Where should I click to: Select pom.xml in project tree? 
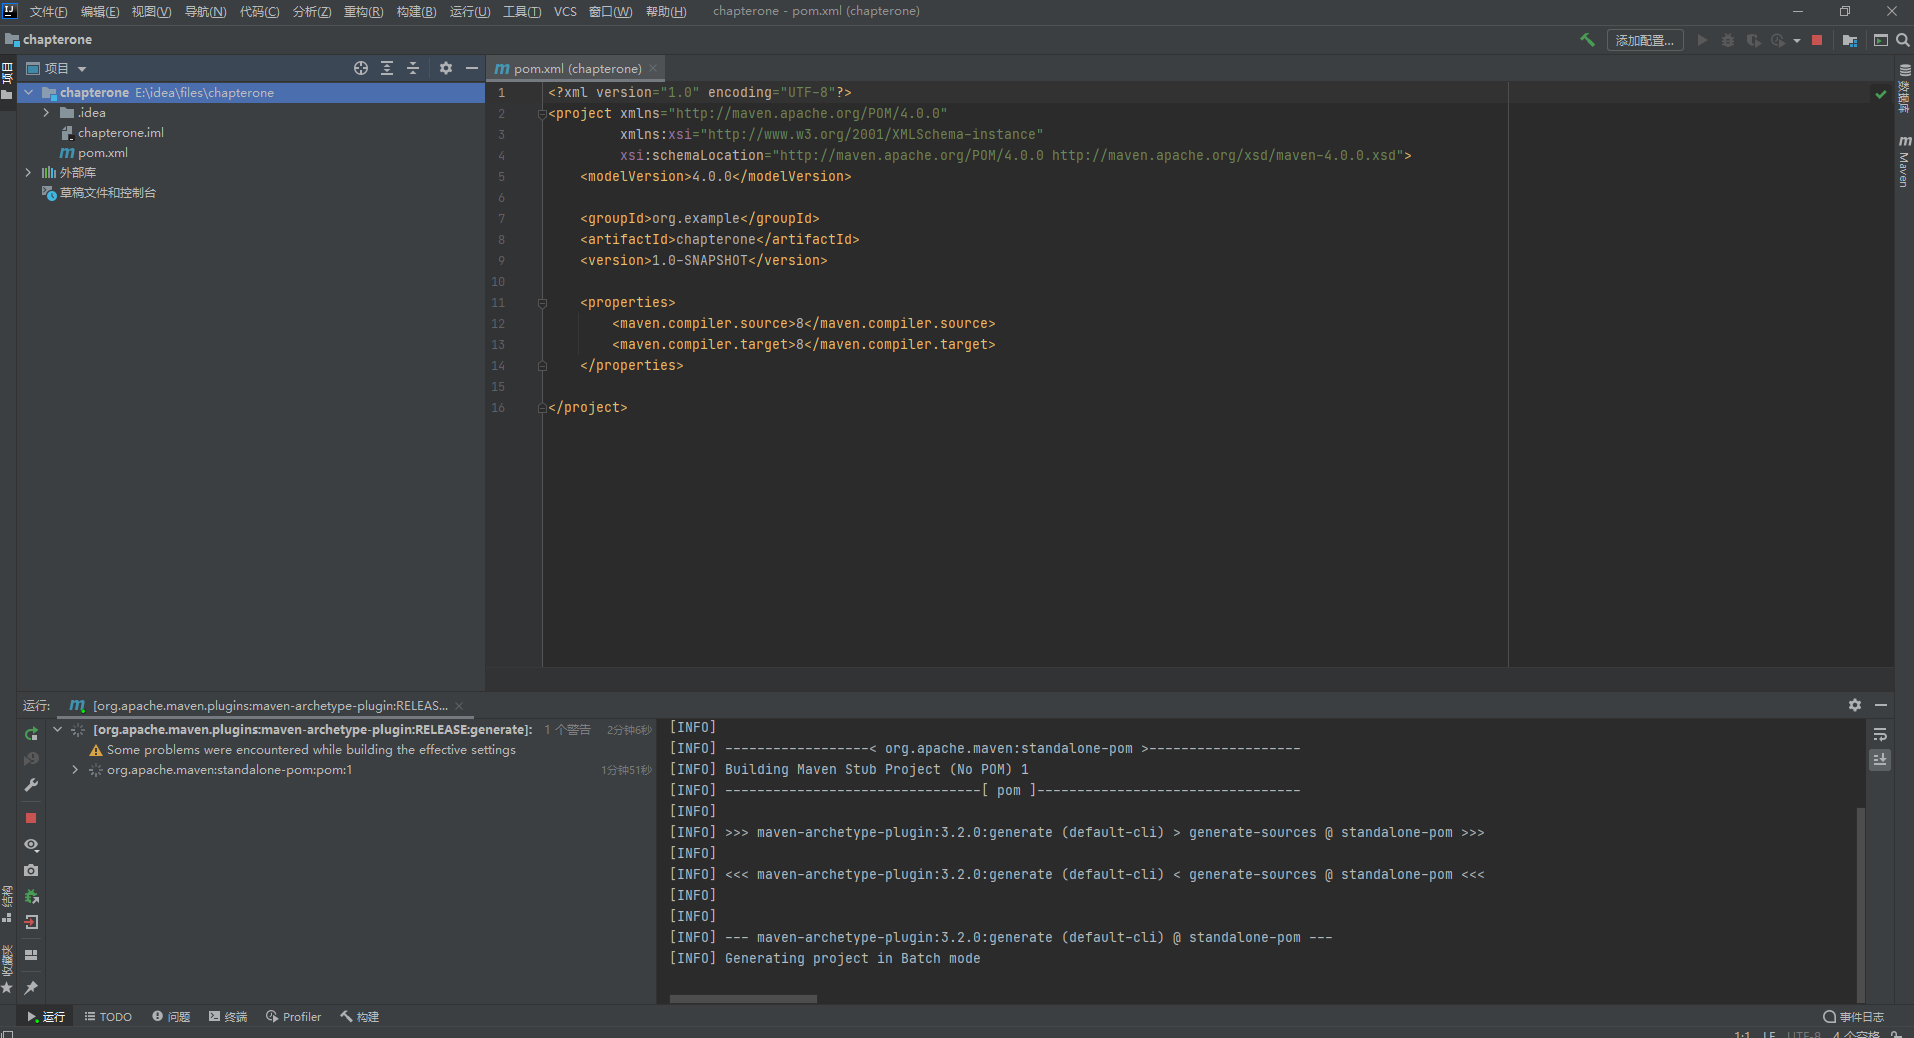pos(103,153)
